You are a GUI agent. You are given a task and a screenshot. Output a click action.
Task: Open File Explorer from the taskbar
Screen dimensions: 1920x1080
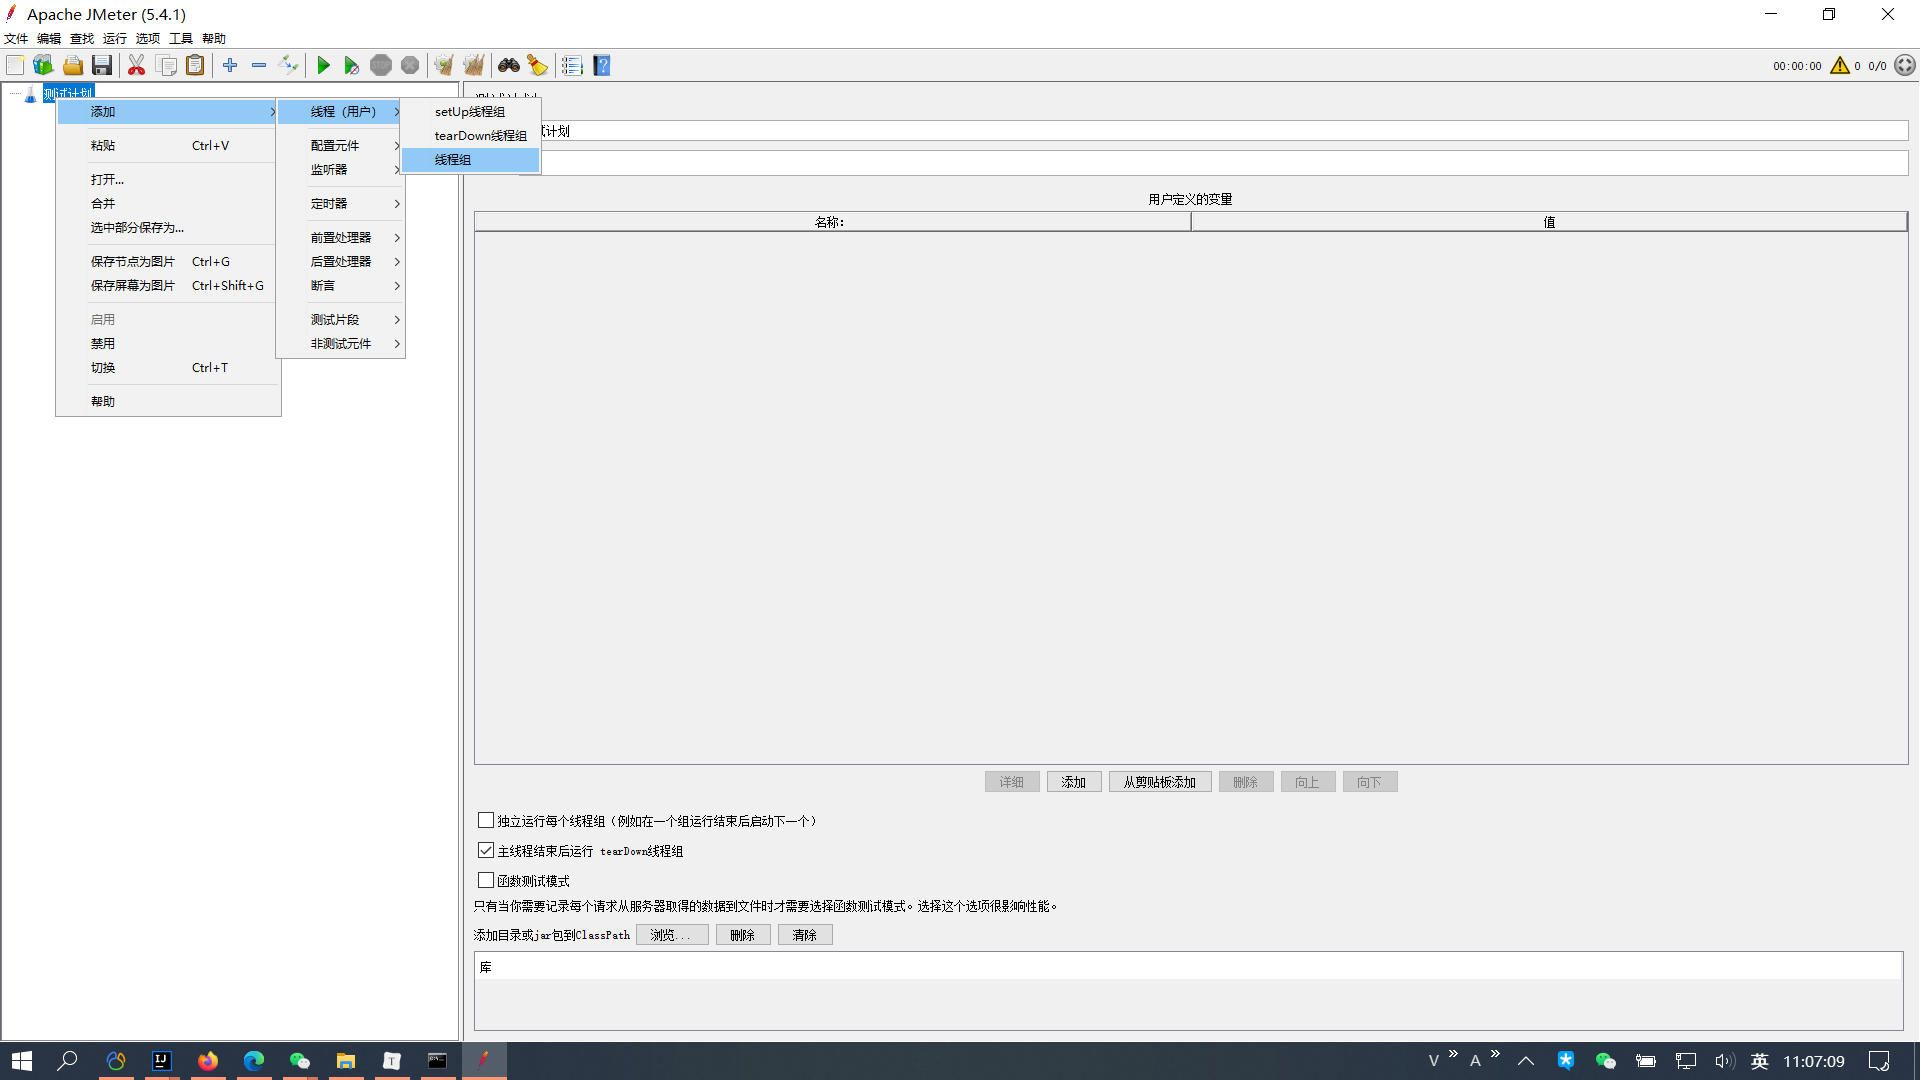tap(346, 1061)
